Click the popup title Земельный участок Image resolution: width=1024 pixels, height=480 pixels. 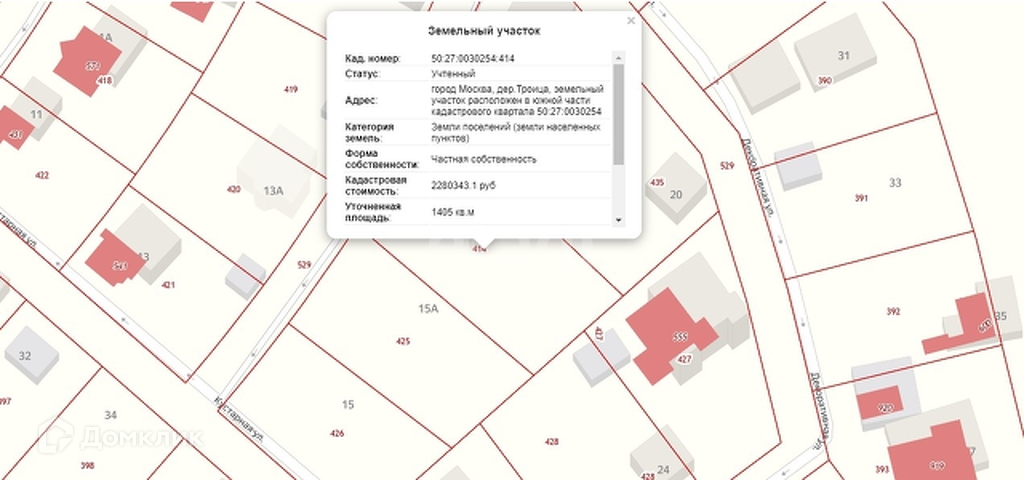pos(484,31)
